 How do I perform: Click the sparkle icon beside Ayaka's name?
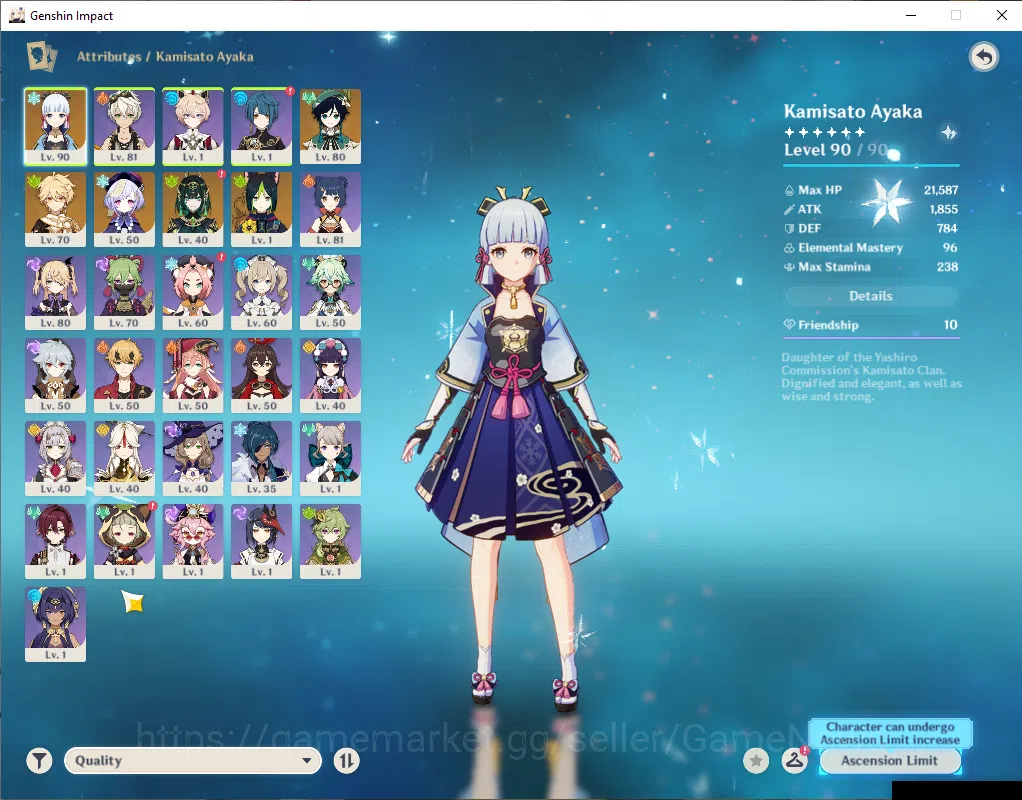click(x=948, y=133)
